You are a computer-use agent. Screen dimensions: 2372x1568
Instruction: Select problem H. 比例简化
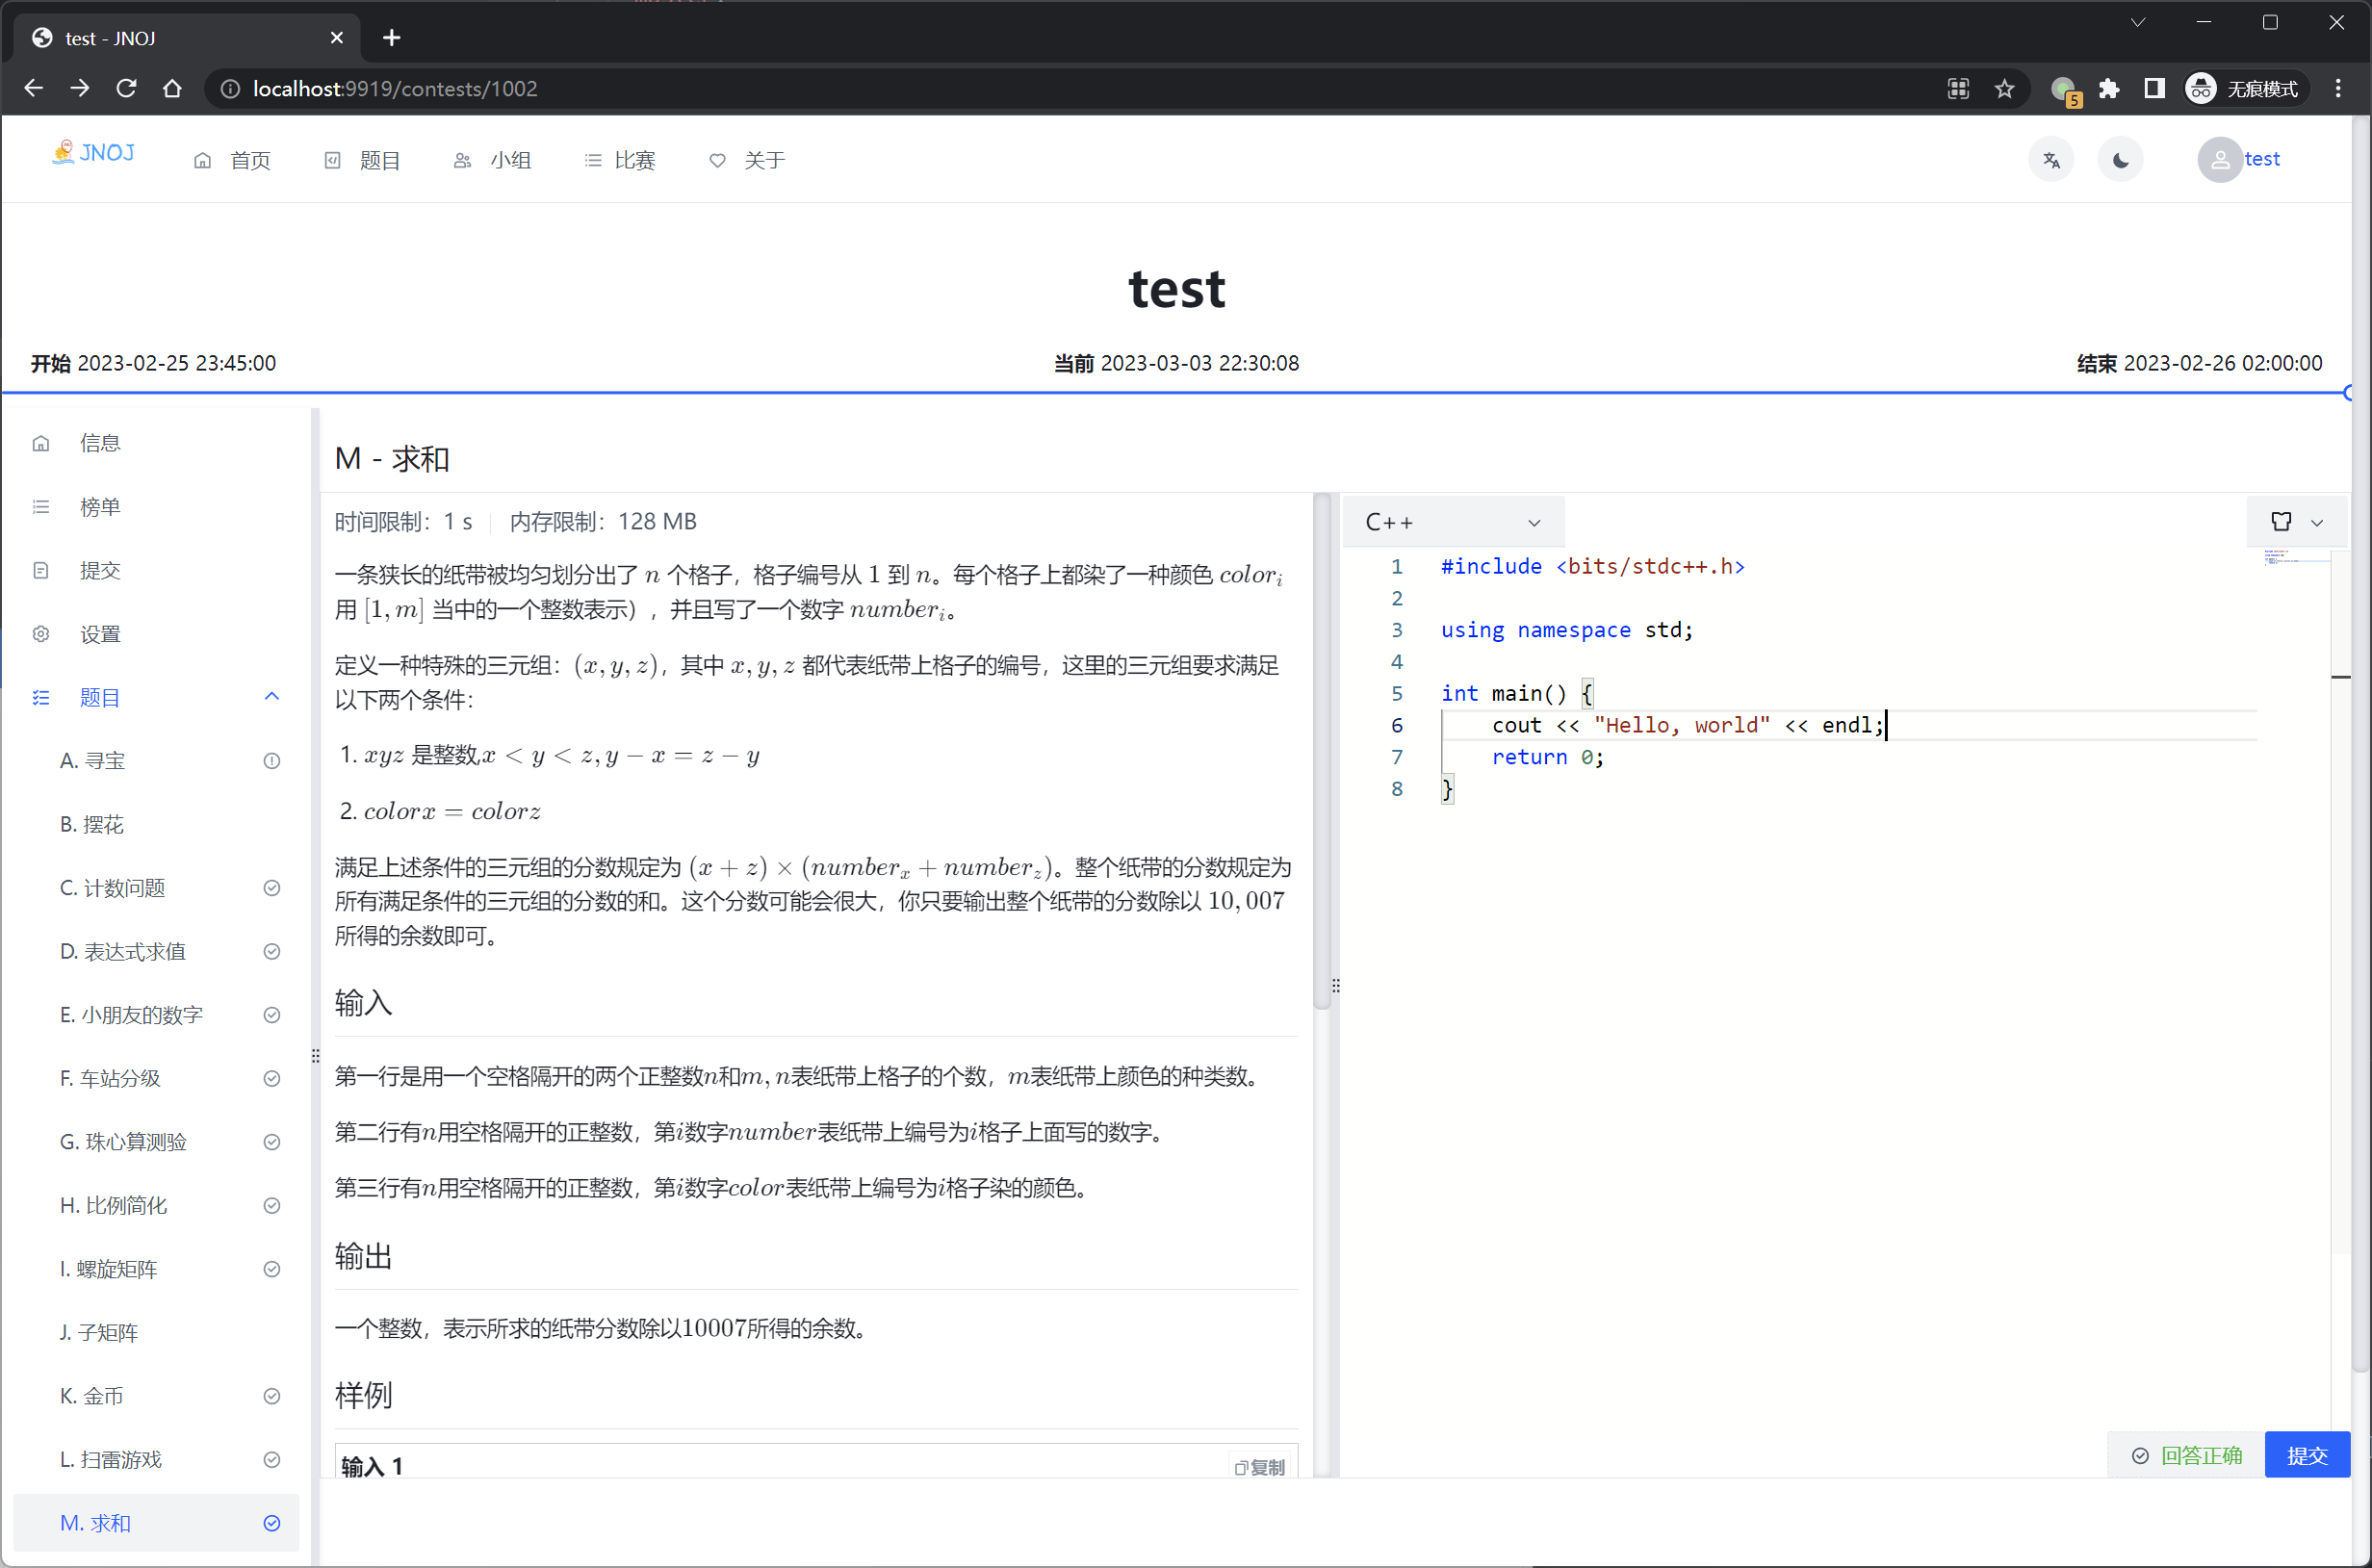157,1205
